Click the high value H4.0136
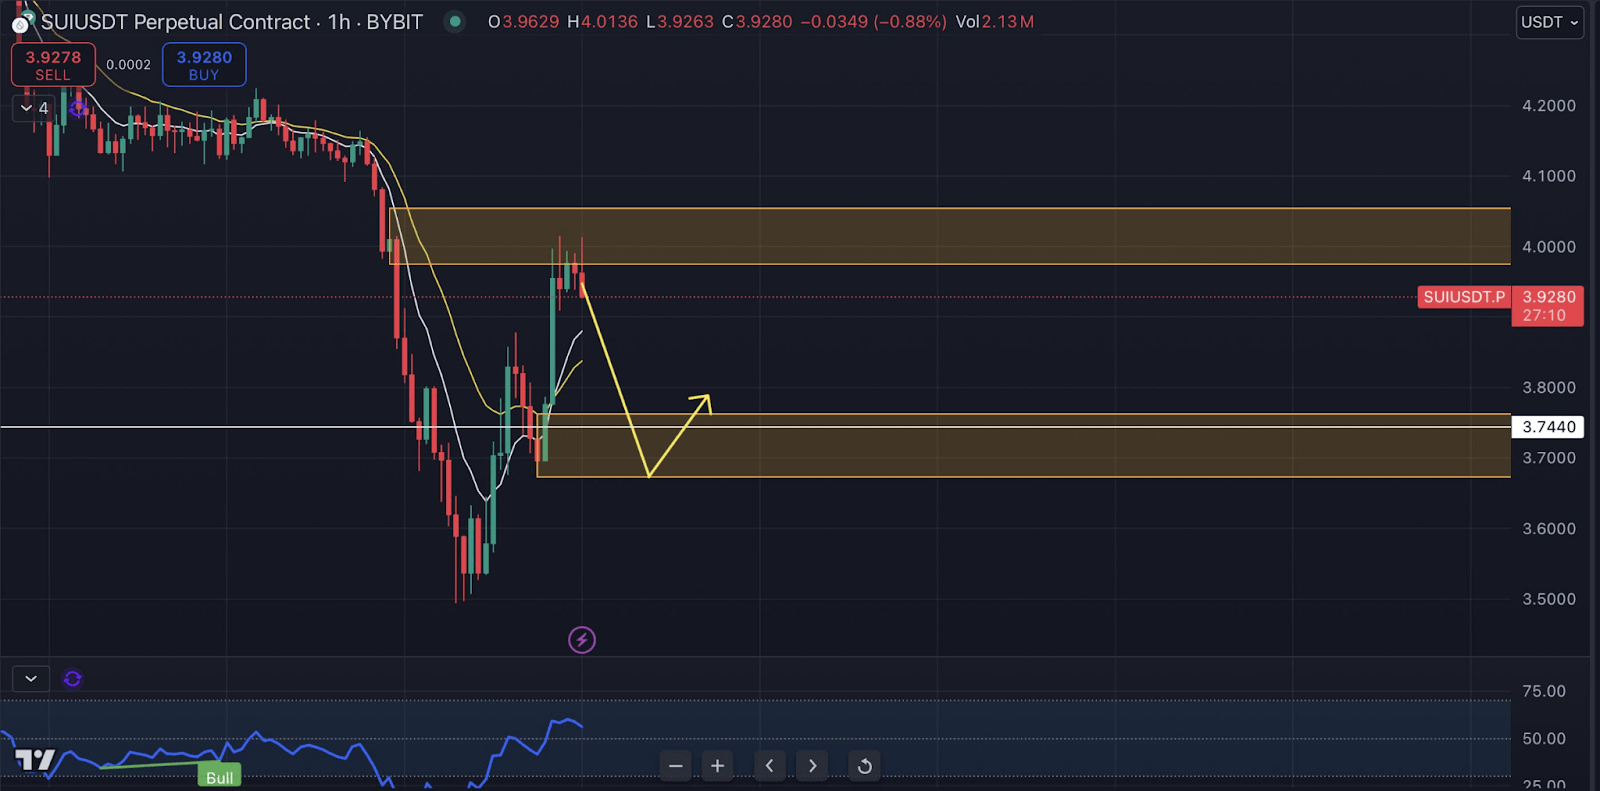Screen dimensions: 1600x791 coord(602,22)
